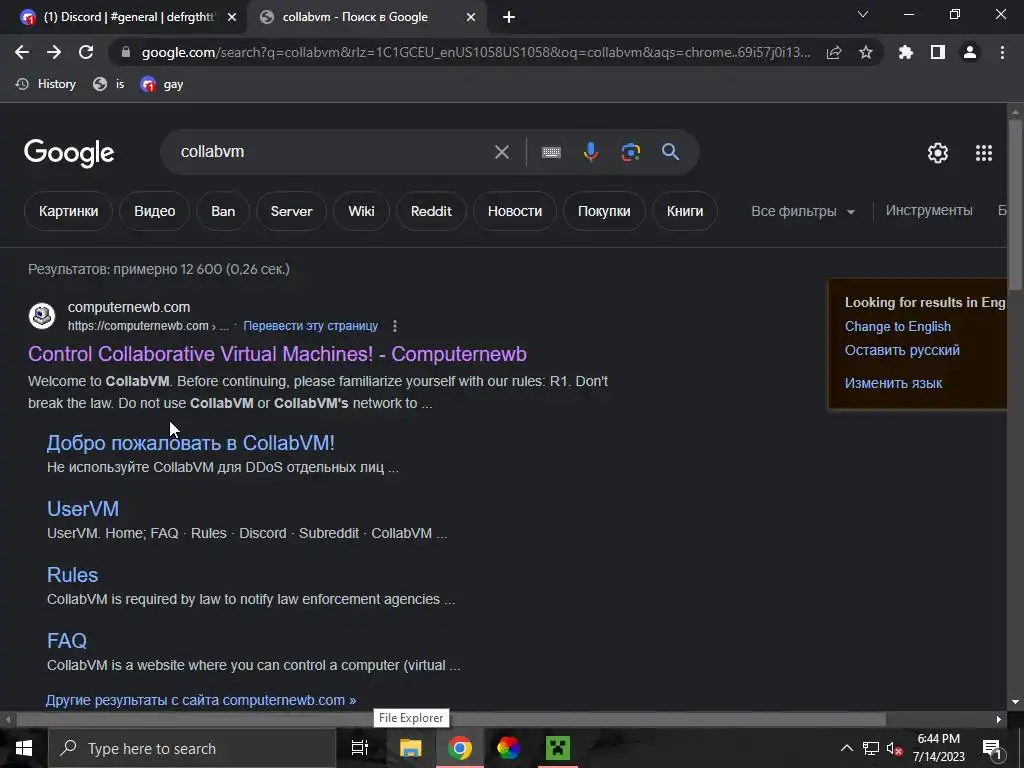The height and width of the screenshot is (768, 1024).
Task: Filter results by Покупки
Action: pyautogui.click(x=604, y=211)
